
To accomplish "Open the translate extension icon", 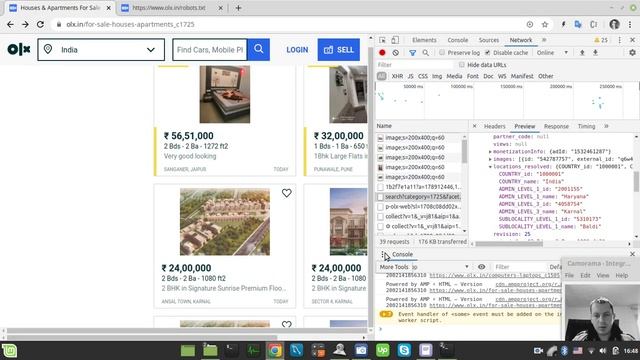I will [x=578, y=24].
